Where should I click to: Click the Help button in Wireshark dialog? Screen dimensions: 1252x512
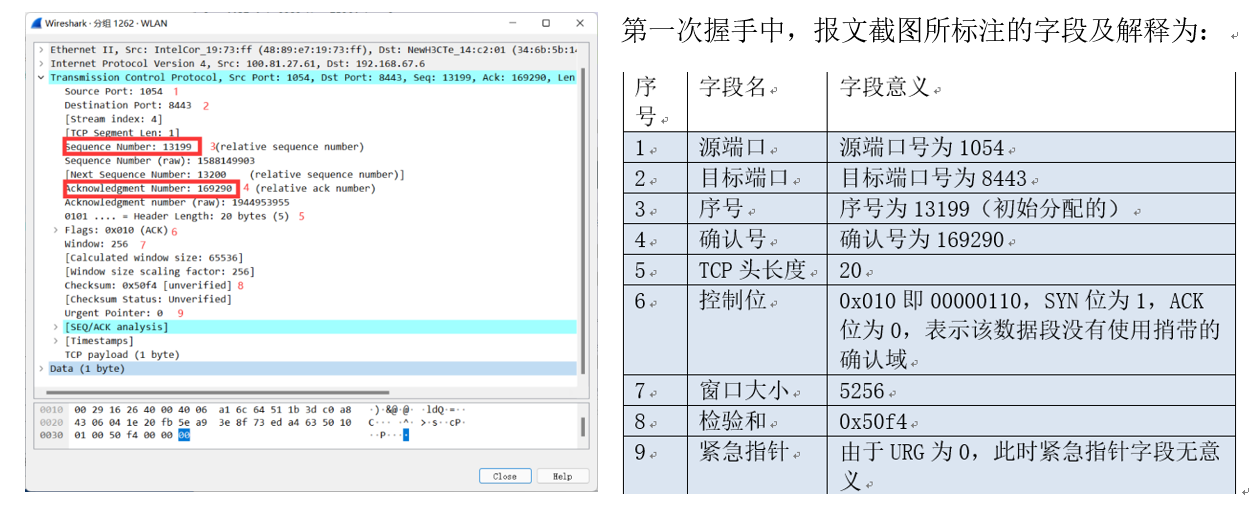click(x=562, y=476)
